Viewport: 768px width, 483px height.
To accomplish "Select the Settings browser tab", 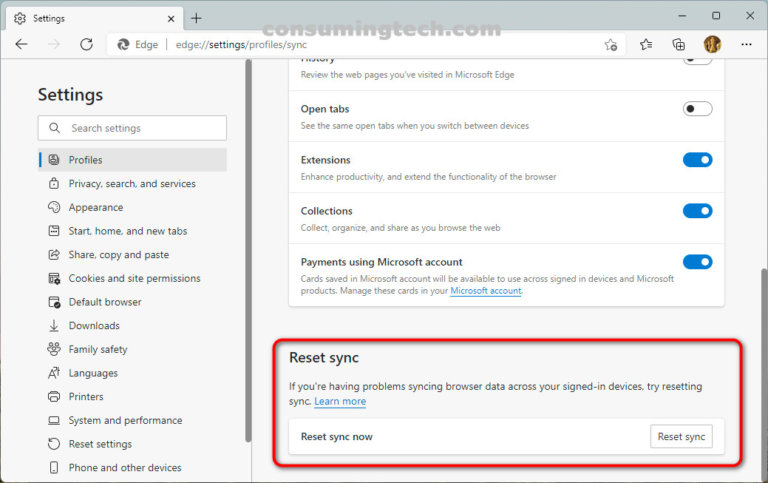I will [95, 19].
